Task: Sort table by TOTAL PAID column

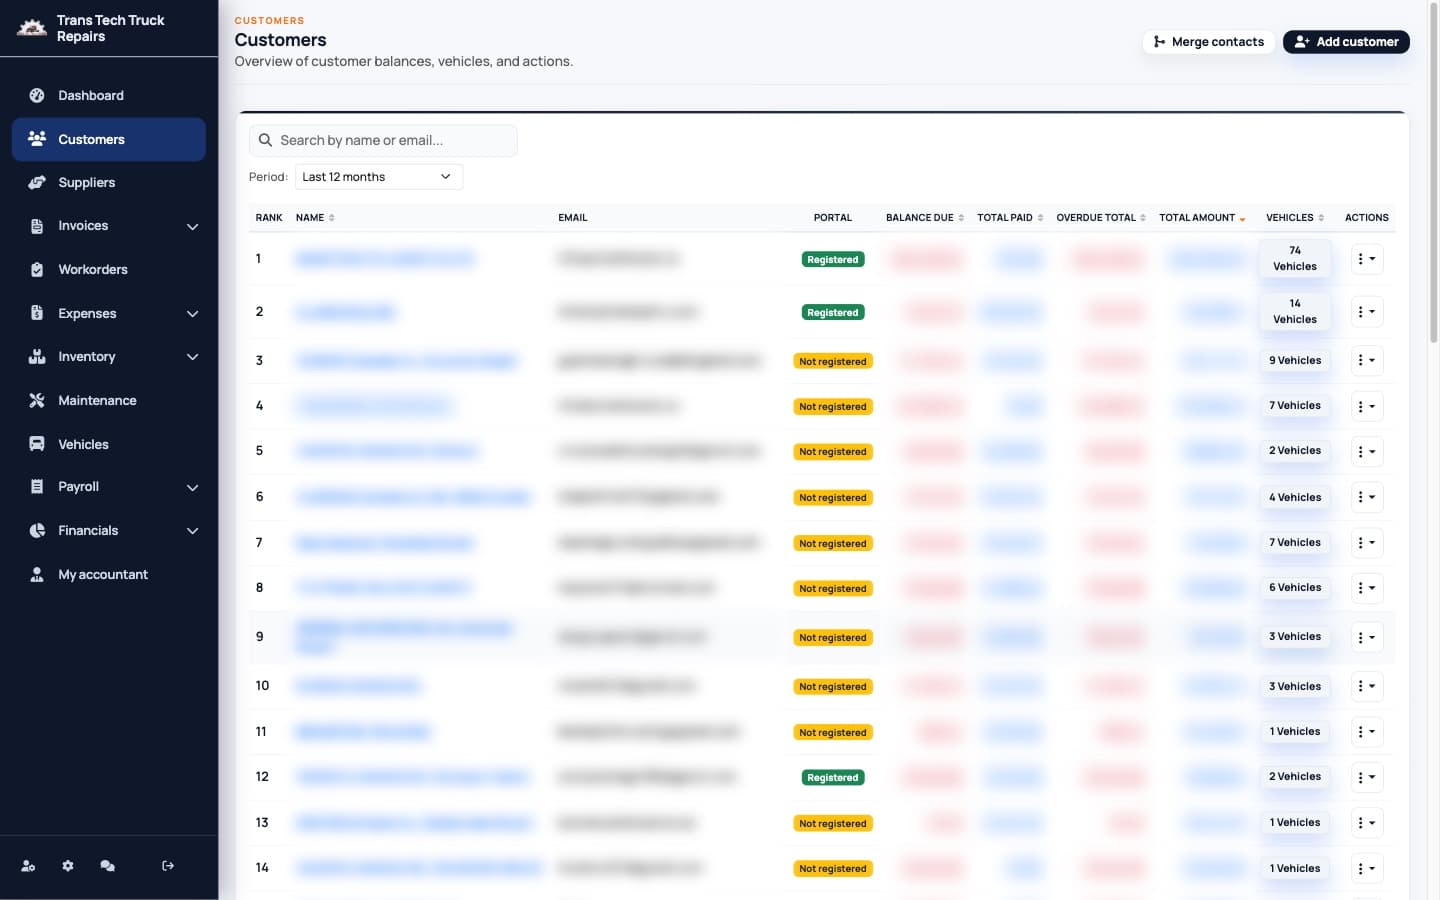Action: coord(1010,217)
